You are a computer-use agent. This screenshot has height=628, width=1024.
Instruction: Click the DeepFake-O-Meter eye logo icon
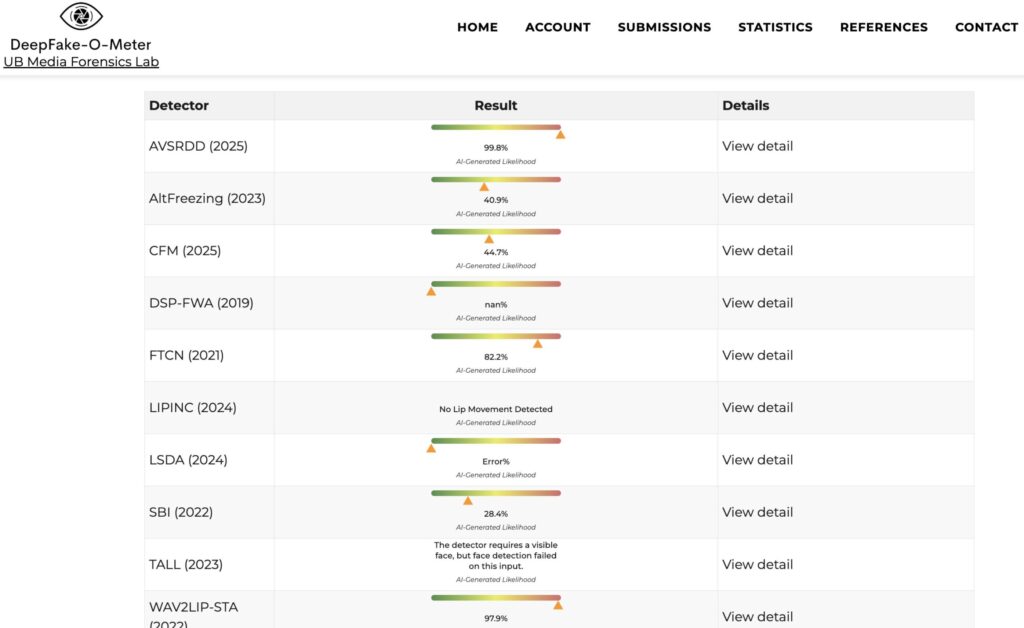(x=81, y=16)
